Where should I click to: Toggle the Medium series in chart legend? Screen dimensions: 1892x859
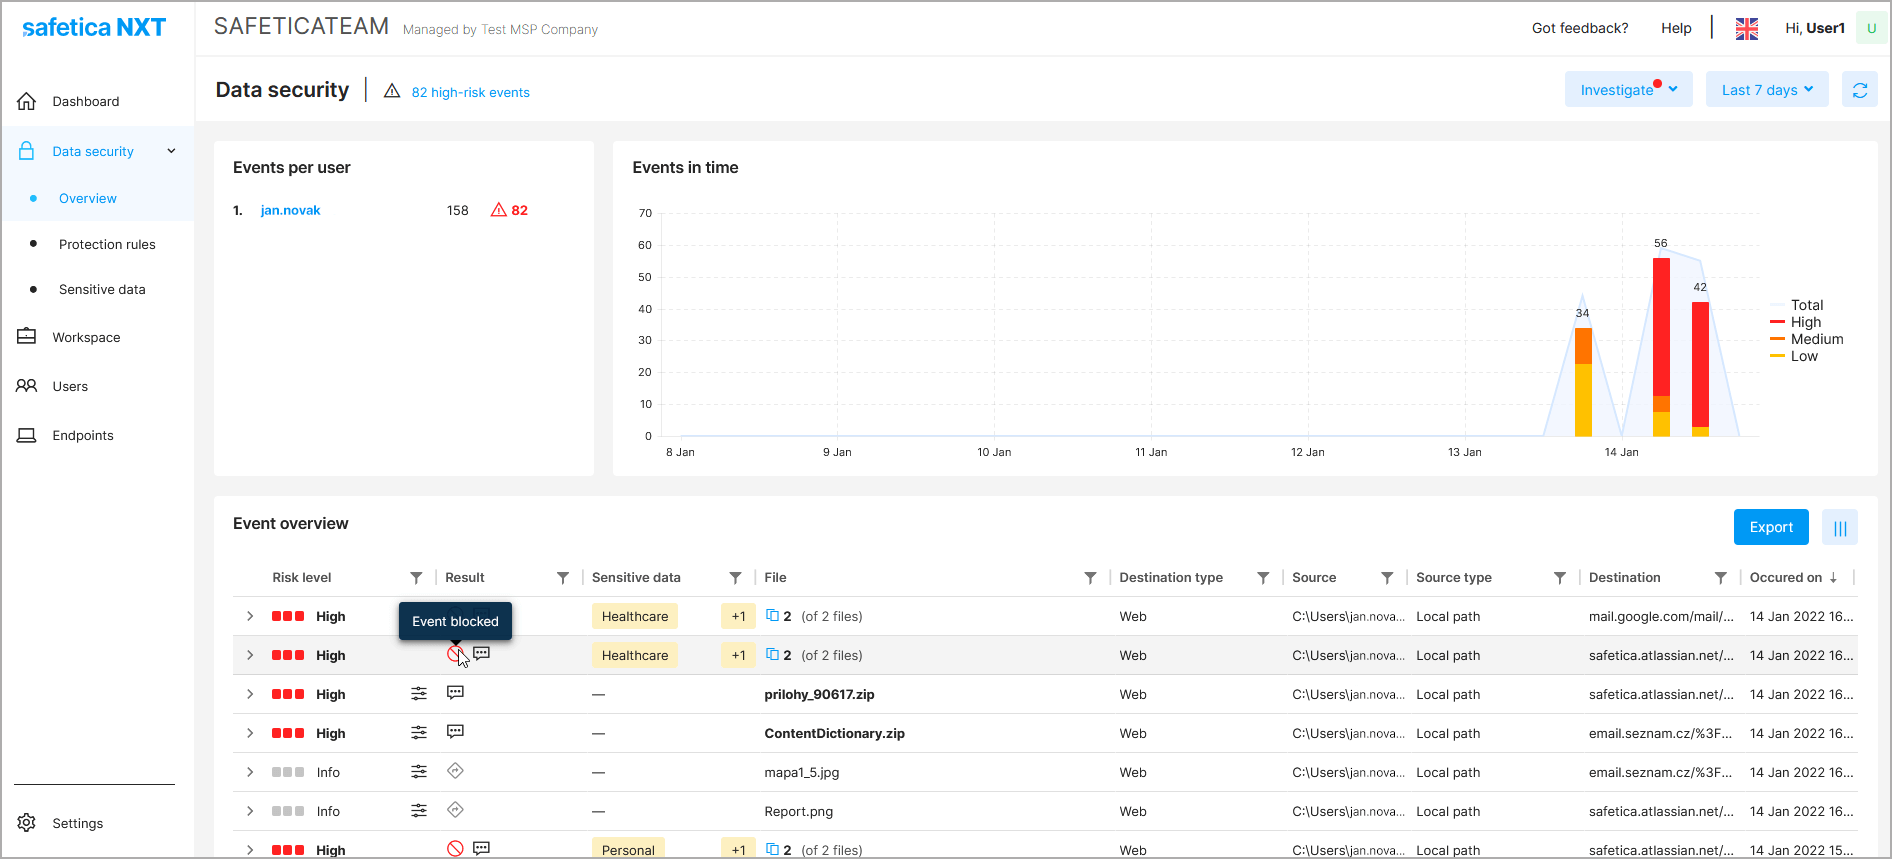click(1816, 339)
